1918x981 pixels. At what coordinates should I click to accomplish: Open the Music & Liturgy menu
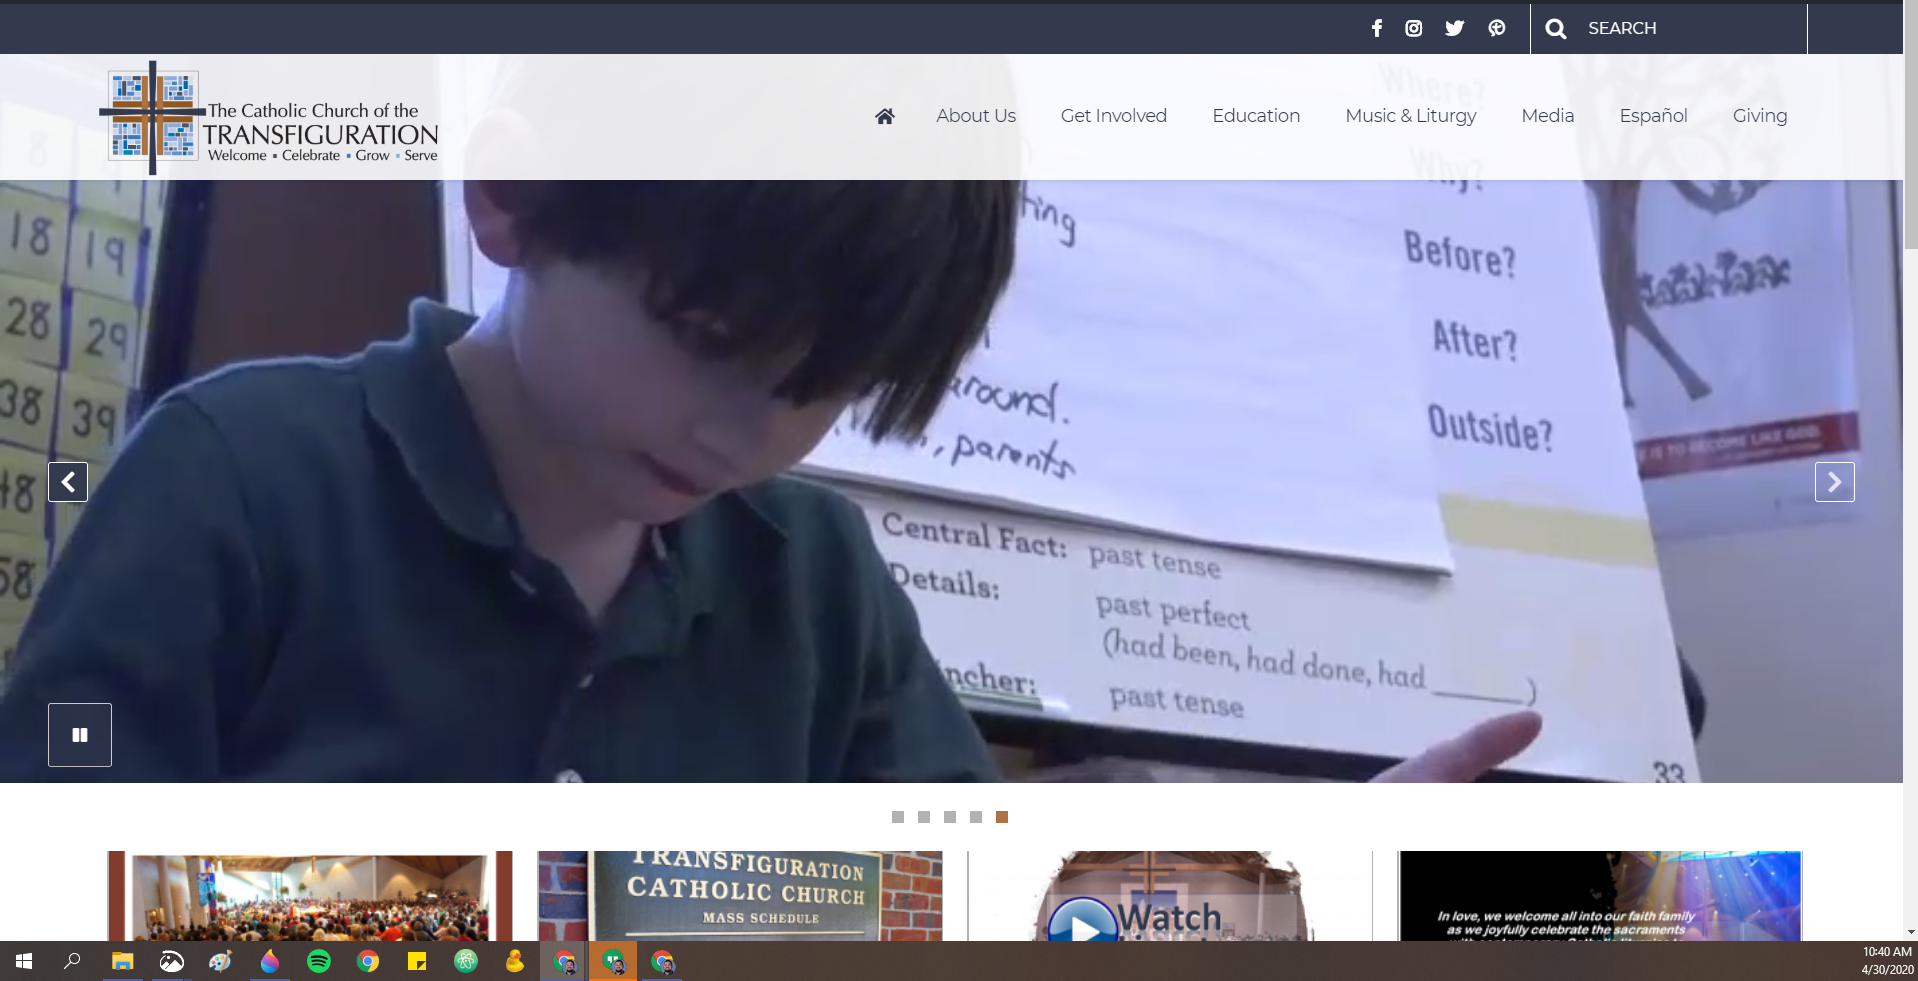(x=1410, y=116)
